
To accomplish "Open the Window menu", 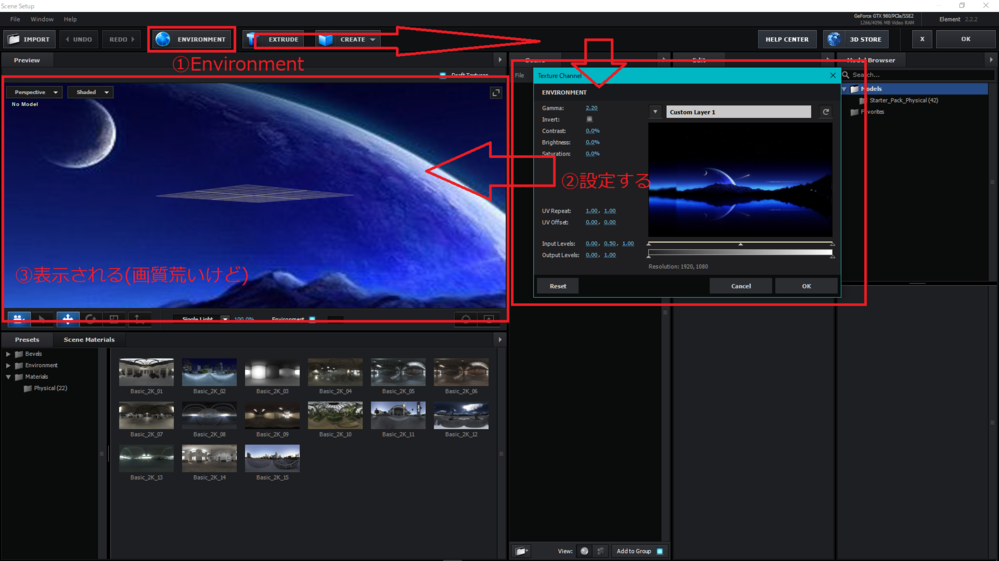I will coord(42,19).
